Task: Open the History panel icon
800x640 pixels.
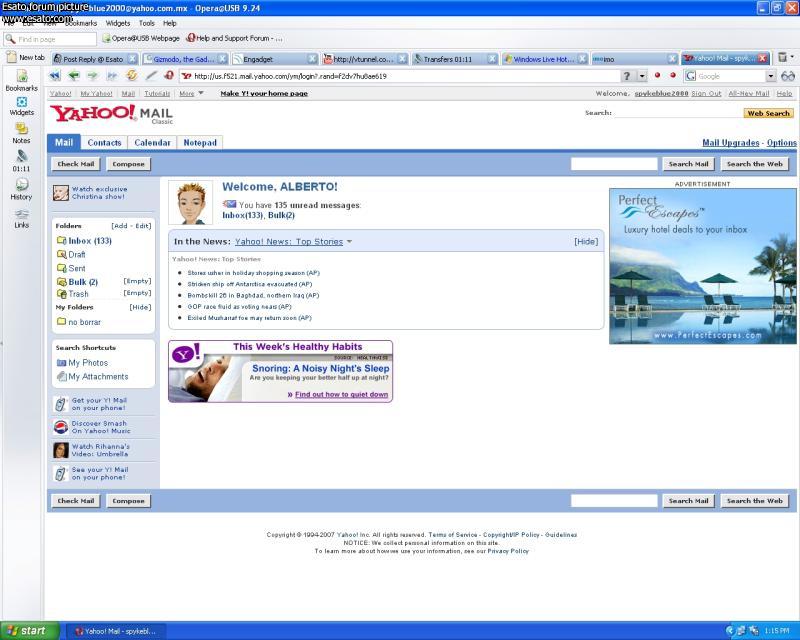Action: coord(21,184)
